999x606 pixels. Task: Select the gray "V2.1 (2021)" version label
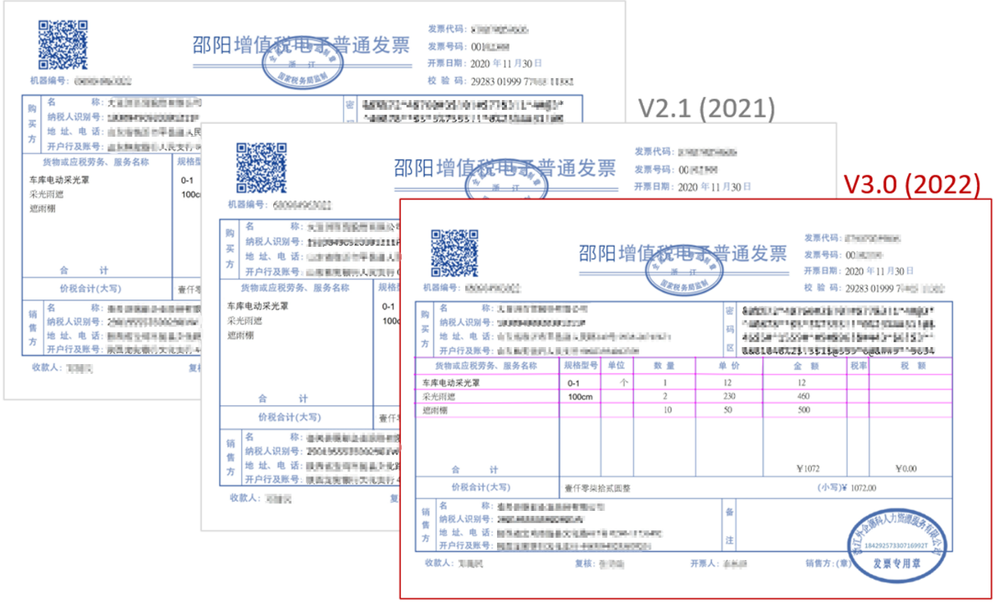point(707,108)
